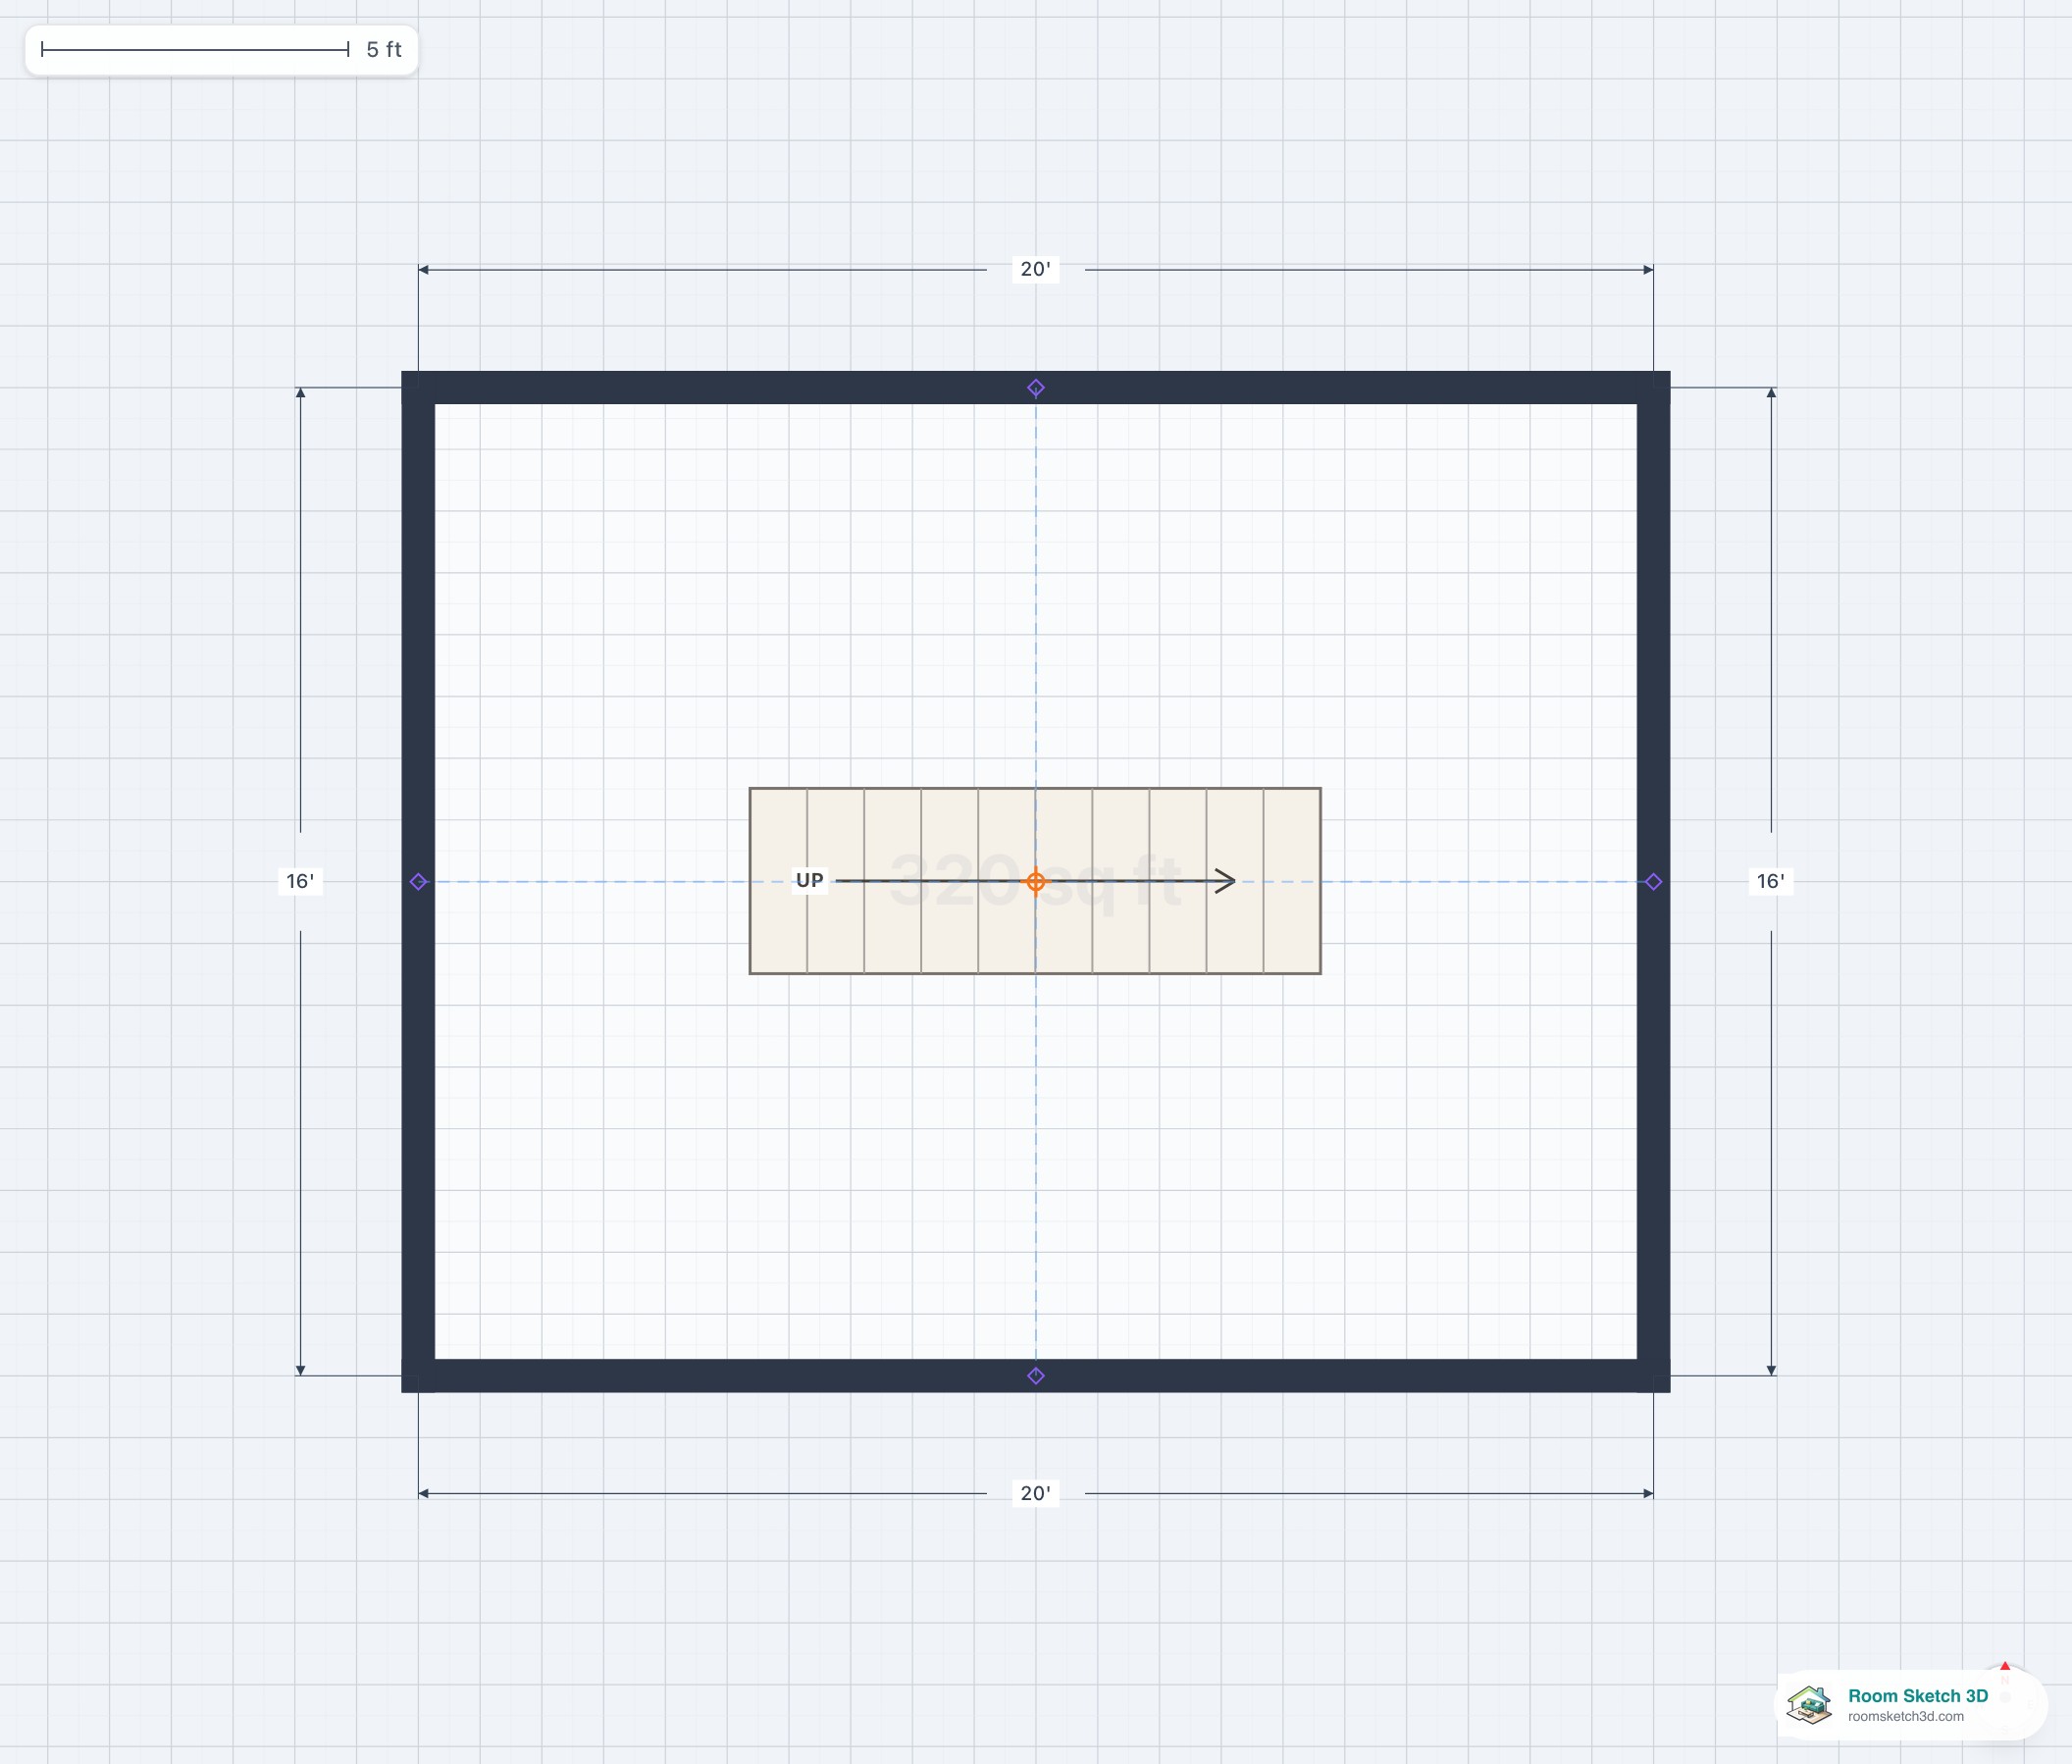This screenshot has height=1764, width=2072.
Task: Click the orange center crosshair on the staircase
Action: coord(1036,882)
